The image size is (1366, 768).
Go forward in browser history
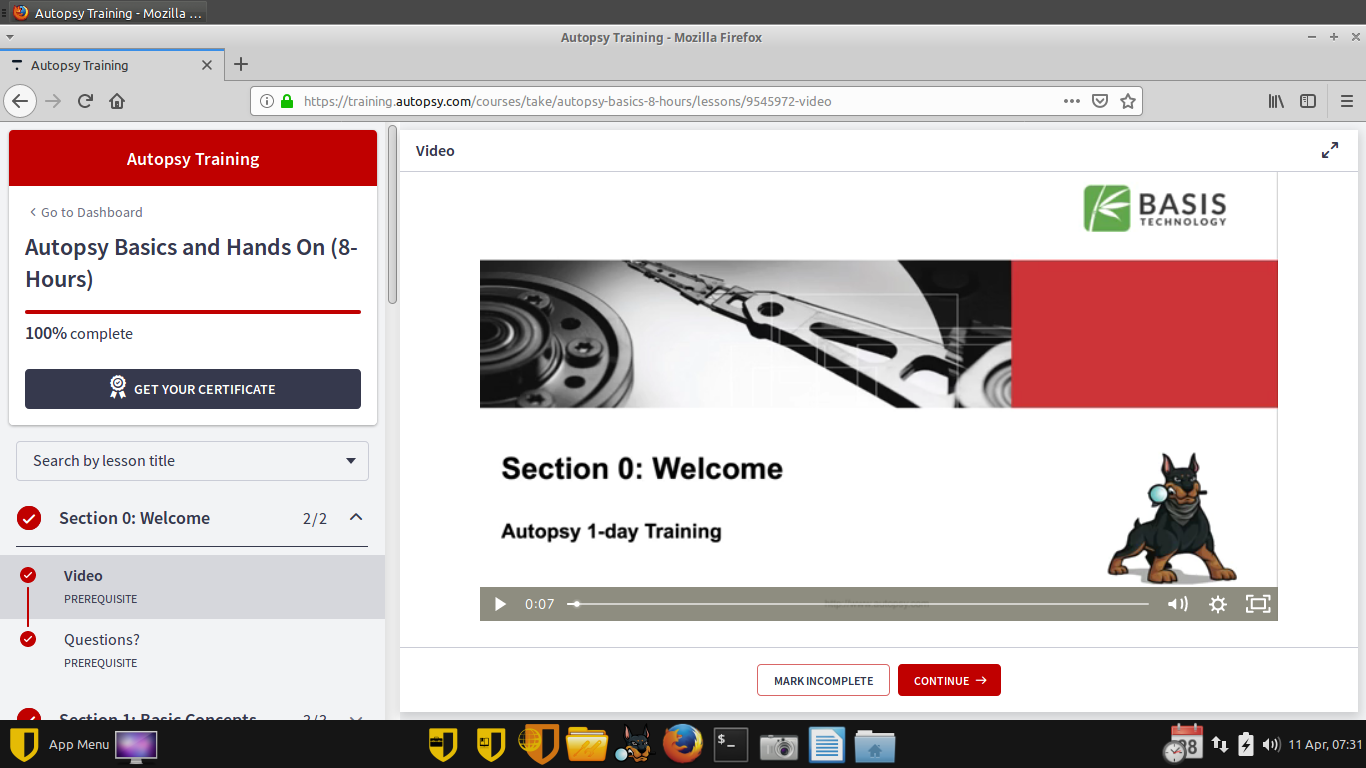pos(54,101)
